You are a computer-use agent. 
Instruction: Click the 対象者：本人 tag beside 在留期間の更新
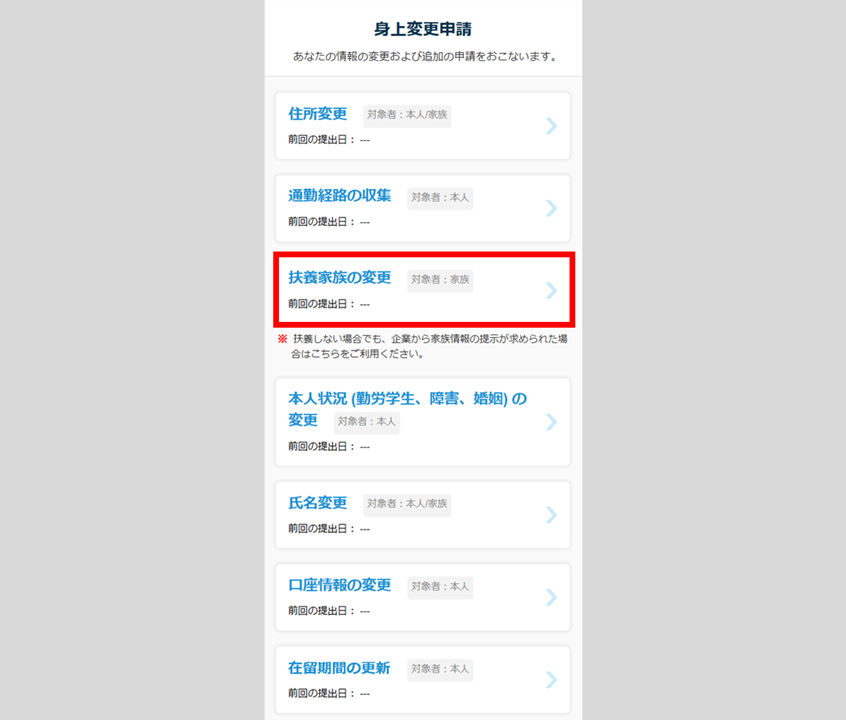point(440,669)
